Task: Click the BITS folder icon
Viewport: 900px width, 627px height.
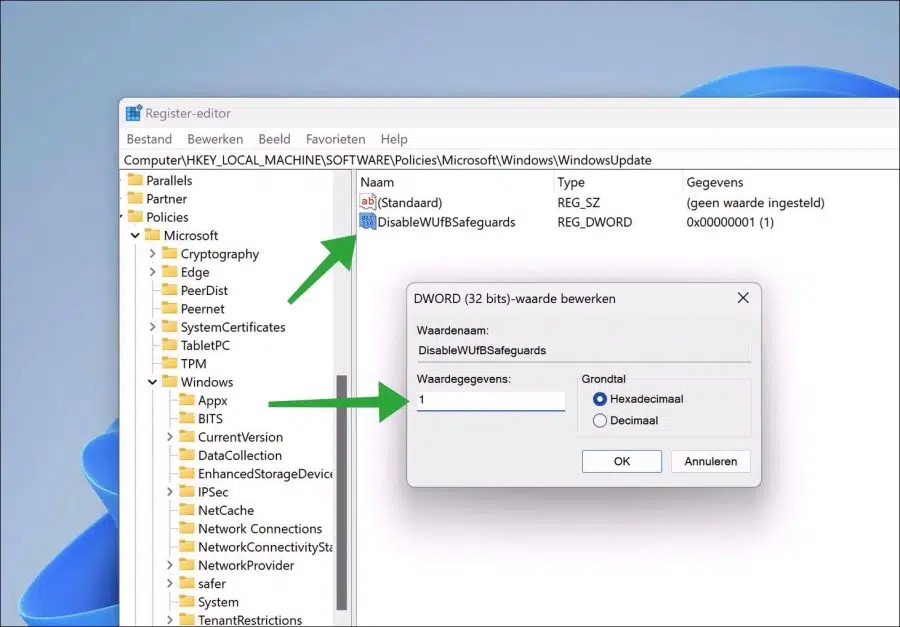Action: point(187,419)
